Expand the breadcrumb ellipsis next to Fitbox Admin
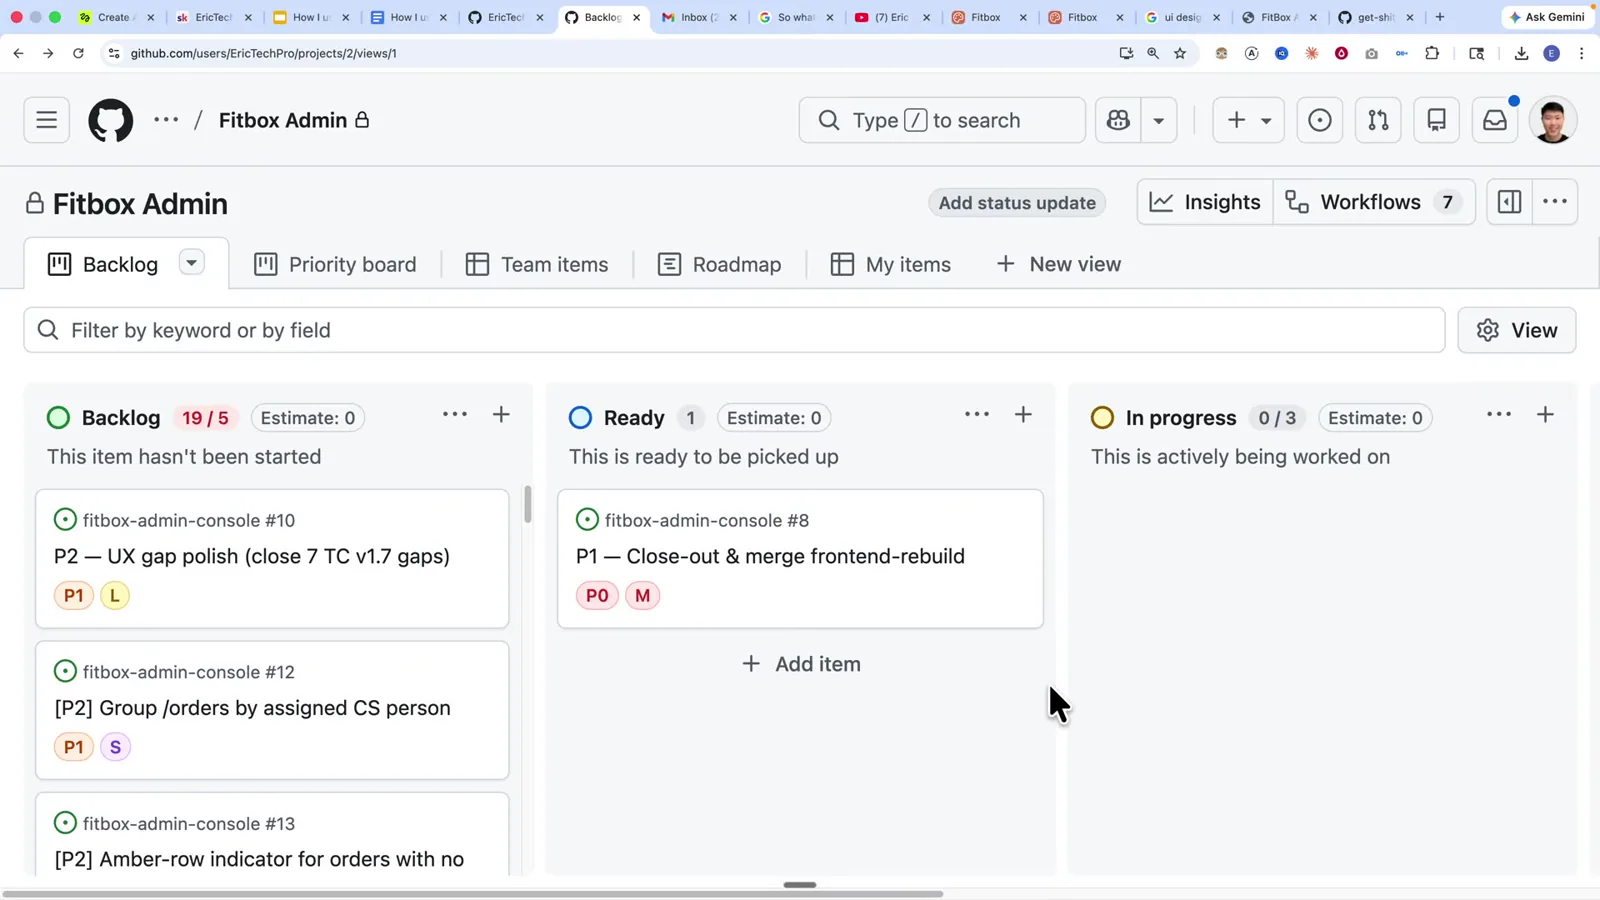Screen dimensions: 1600x900 (x=166, y=120)
